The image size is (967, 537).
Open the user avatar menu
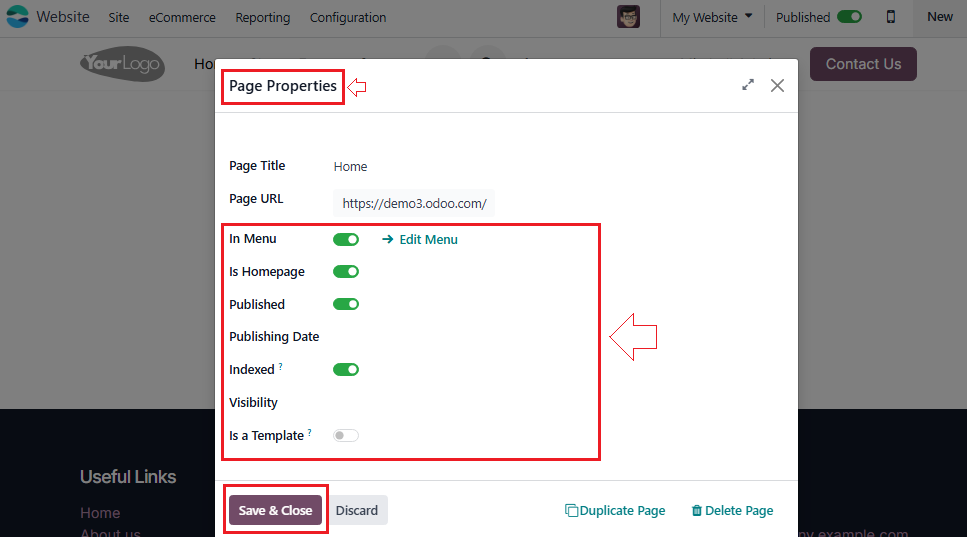(x=628, y=17)
